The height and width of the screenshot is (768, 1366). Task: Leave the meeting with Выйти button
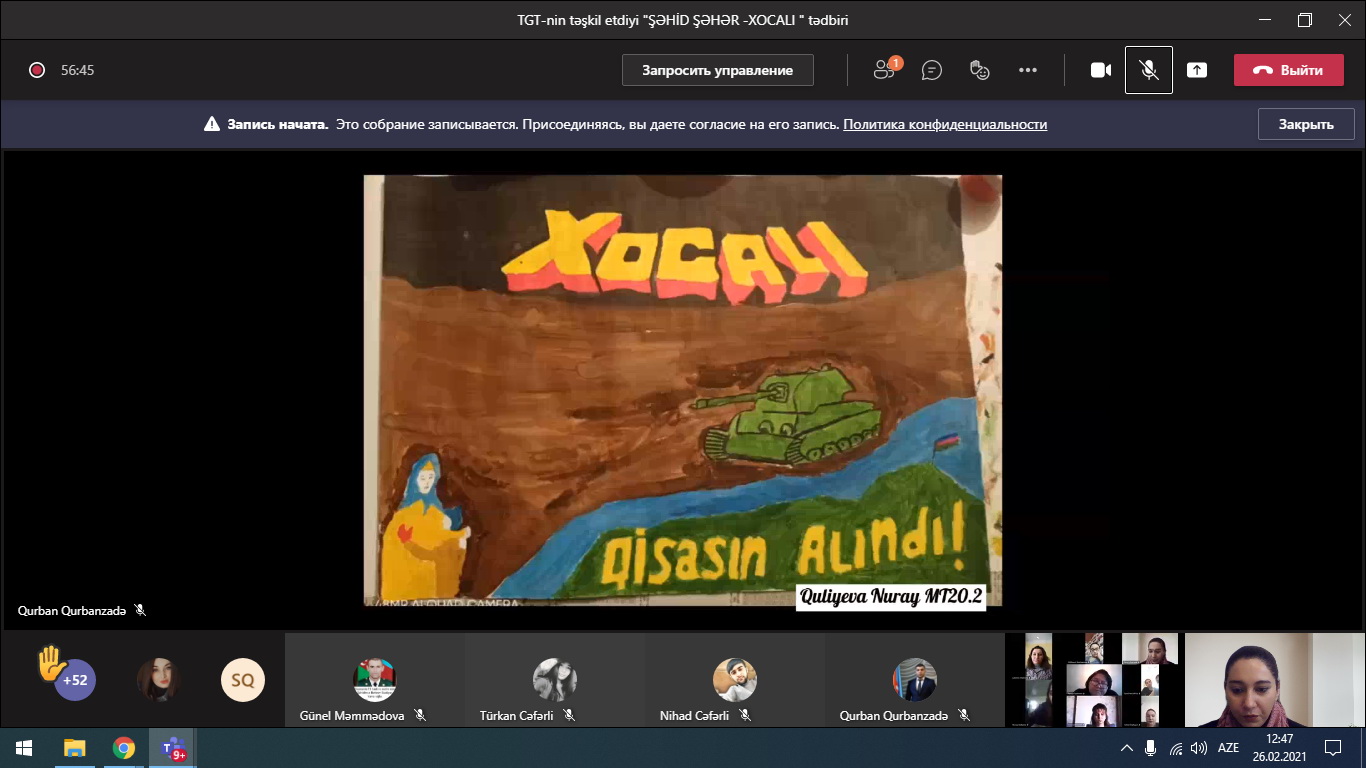(1288, 70)
